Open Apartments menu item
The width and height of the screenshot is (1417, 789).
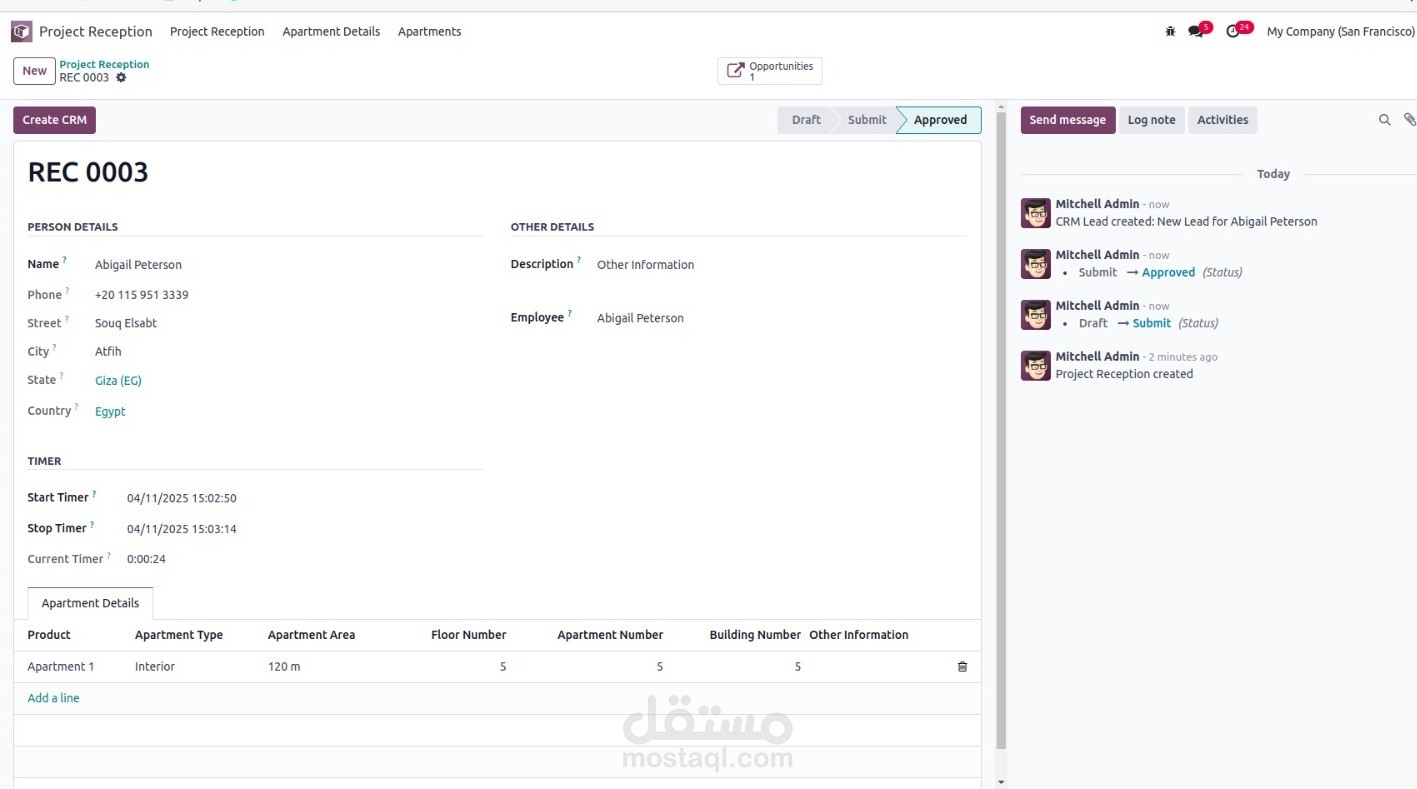pos(429,32)
